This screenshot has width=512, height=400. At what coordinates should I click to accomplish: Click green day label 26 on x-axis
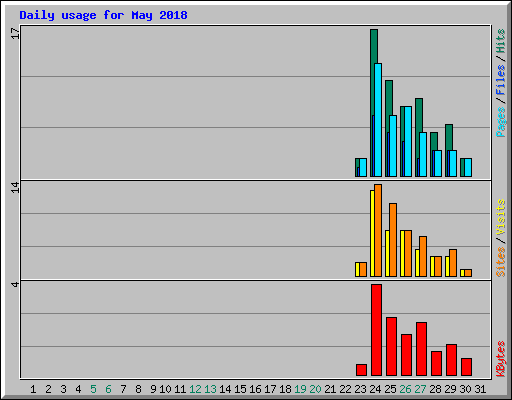[x=405, y=389]
